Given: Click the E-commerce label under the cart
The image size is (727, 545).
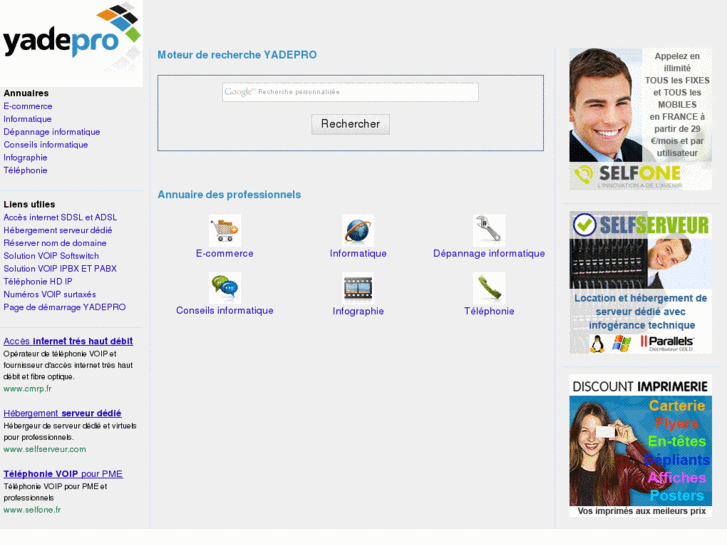Looking at the screenshot, I should (224, 254).
